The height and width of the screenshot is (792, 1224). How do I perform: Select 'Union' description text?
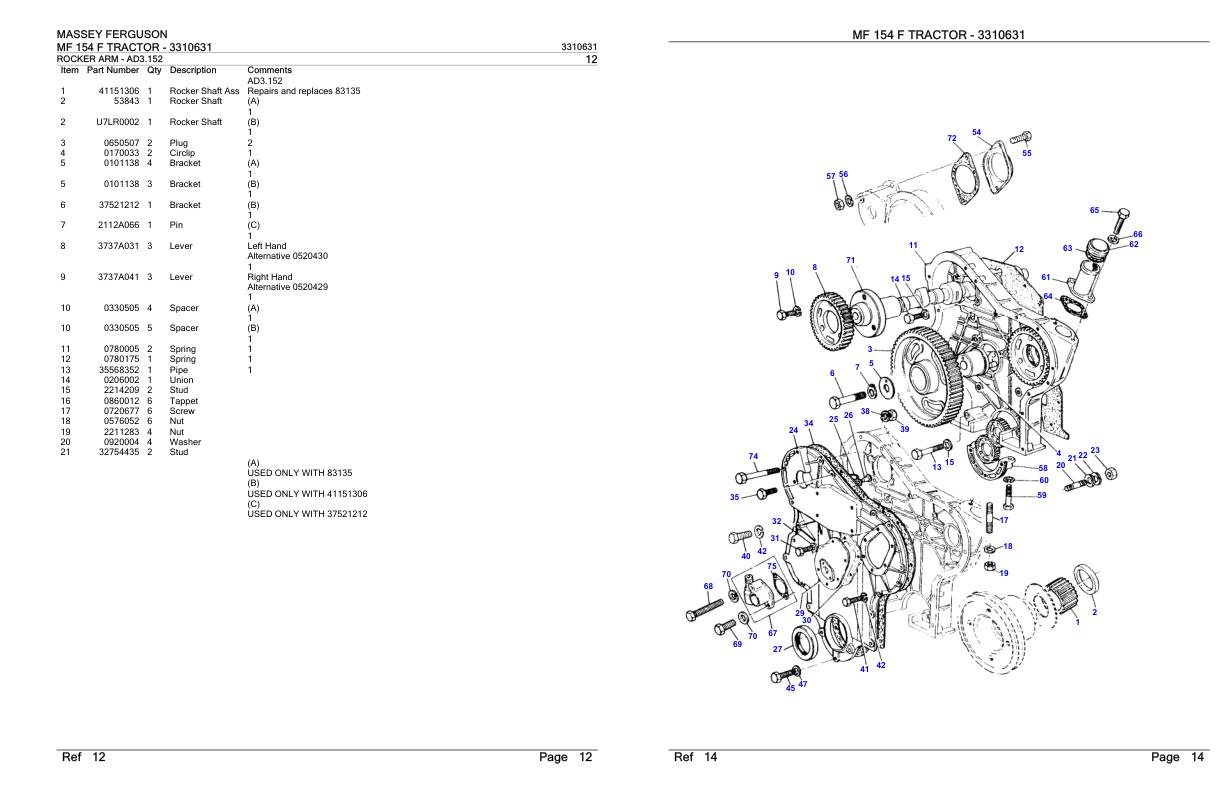point(183,380)
